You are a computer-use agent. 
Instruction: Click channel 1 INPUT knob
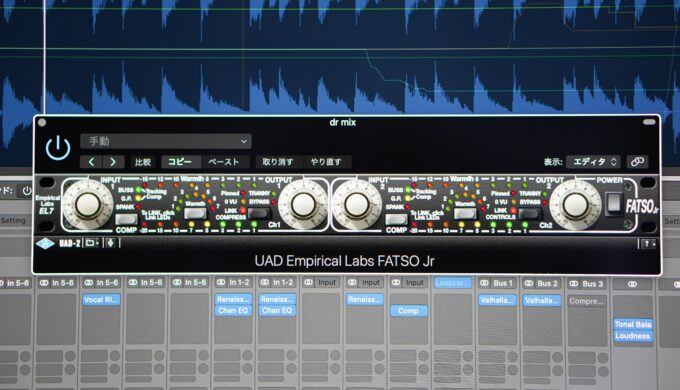tap(88, 204)
